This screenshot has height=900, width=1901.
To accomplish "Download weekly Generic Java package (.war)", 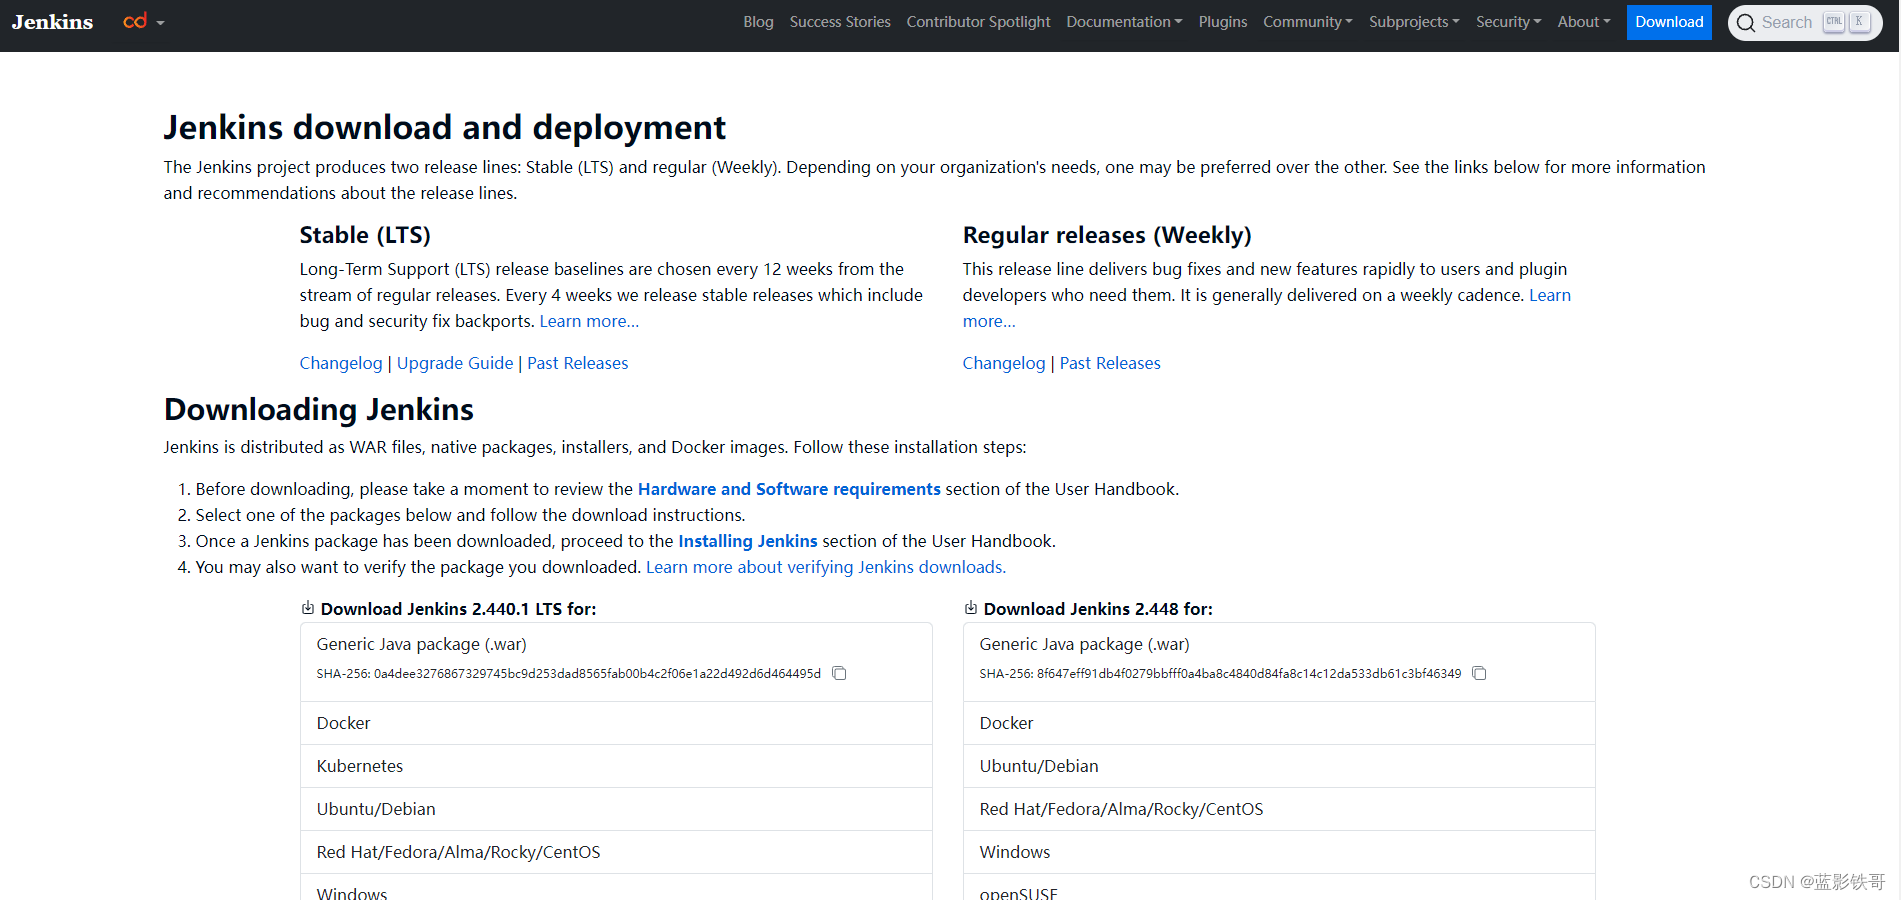I will coord(1279,662).
